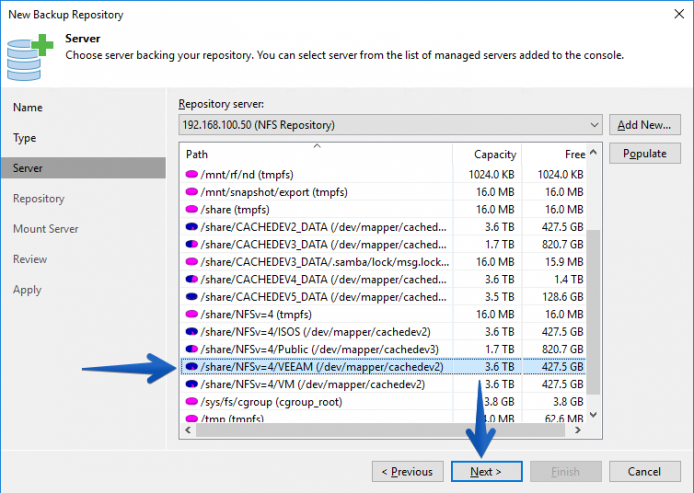Click the NFSv=4/ISOS volume icon
This screenshot has width=694, height=493.
tap(191, 332)
